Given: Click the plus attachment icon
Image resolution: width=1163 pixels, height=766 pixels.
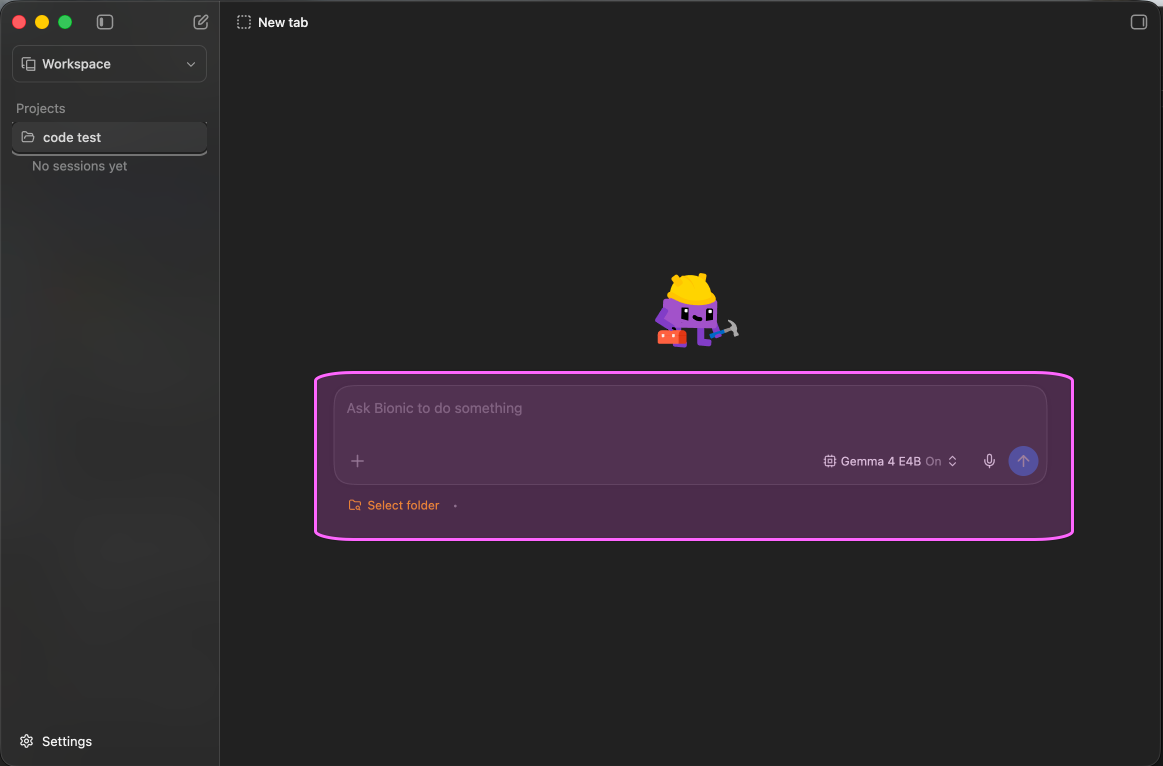Looking at the screenshot, I should point(358,461).
